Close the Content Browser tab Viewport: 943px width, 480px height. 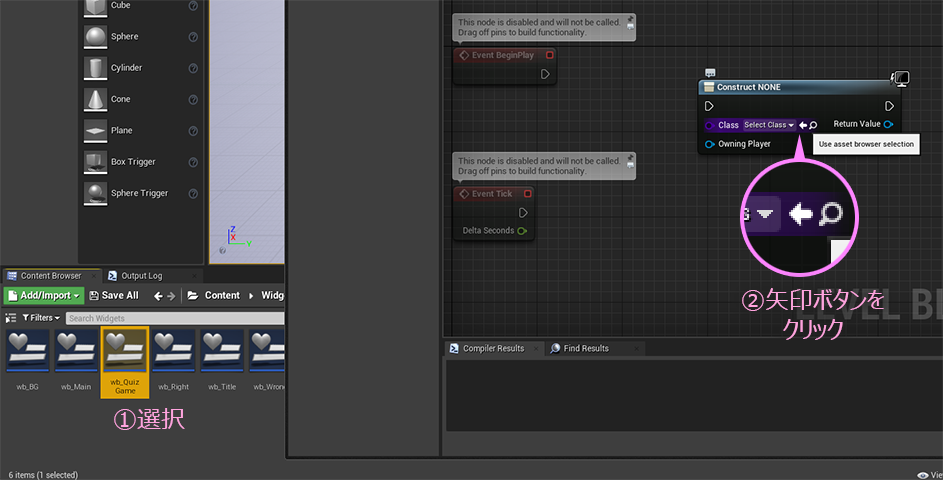pos(93,276)
